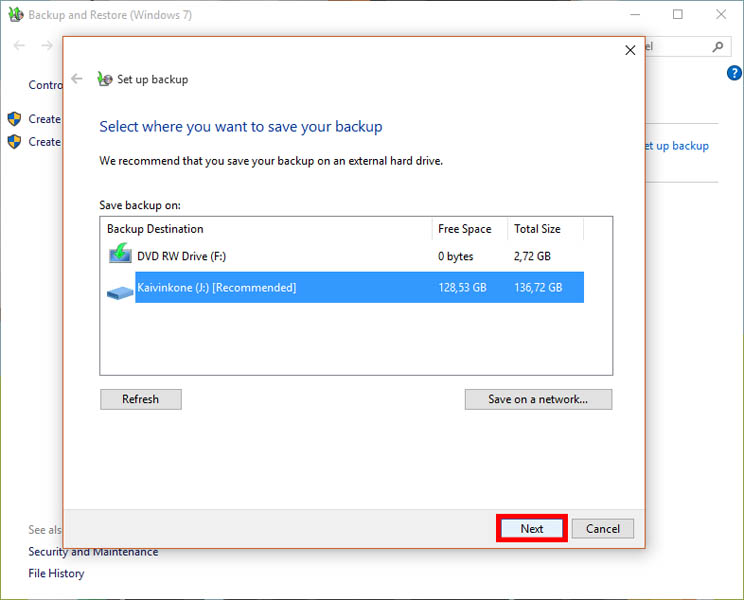The image size is (744, 600).
Task: Click the Kaivinkone external drive icon
Action: [x=120, y=291]
